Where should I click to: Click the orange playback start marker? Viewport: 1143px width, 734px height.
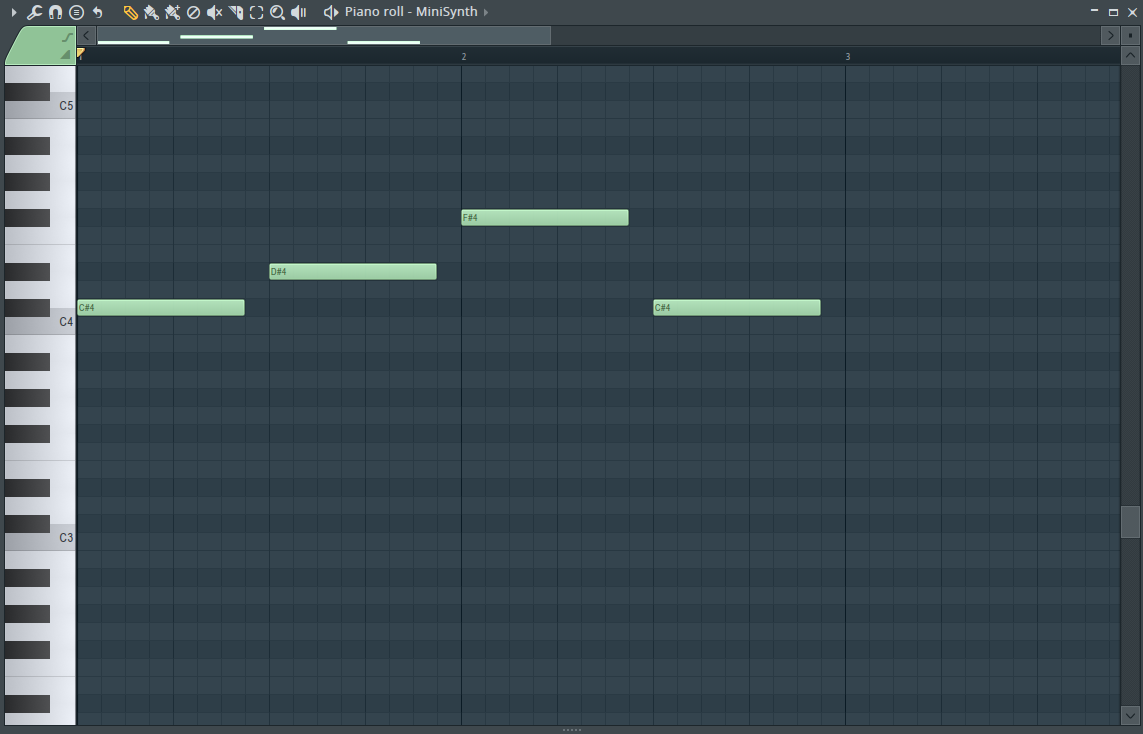tap(81, 53)
